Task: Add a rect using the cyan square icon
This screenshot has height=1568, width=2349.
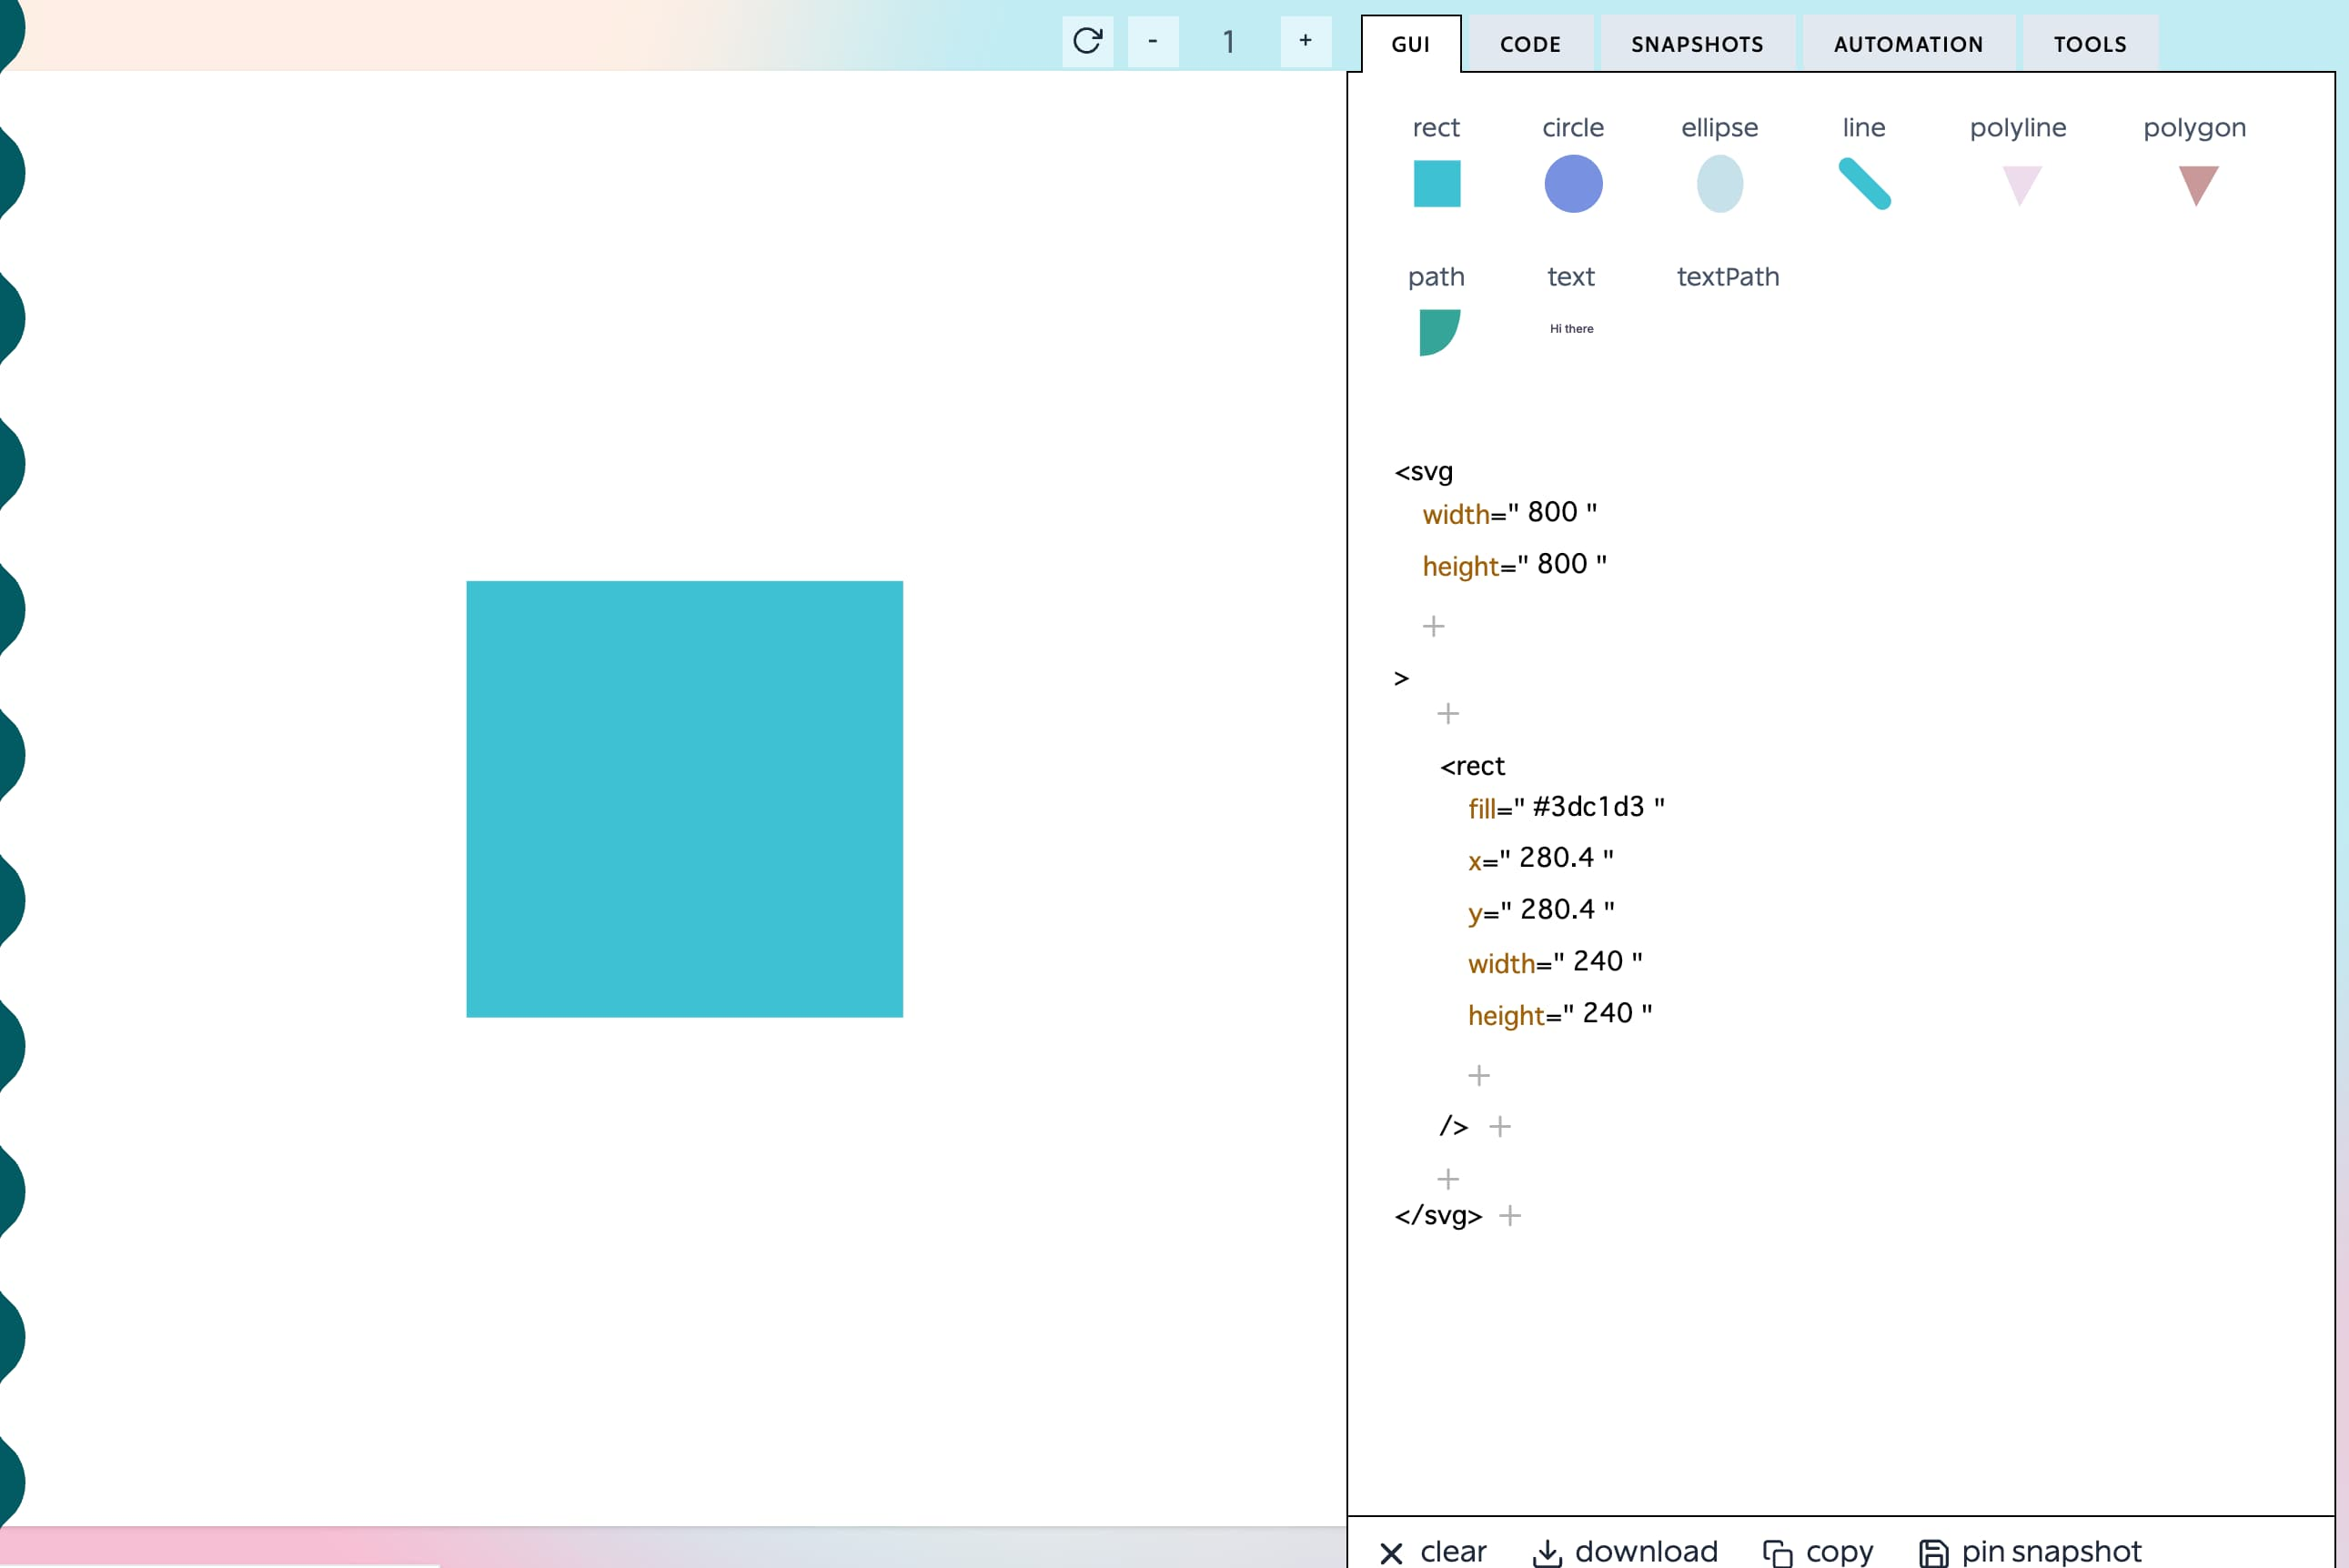Action: (x=1436, y=184)
